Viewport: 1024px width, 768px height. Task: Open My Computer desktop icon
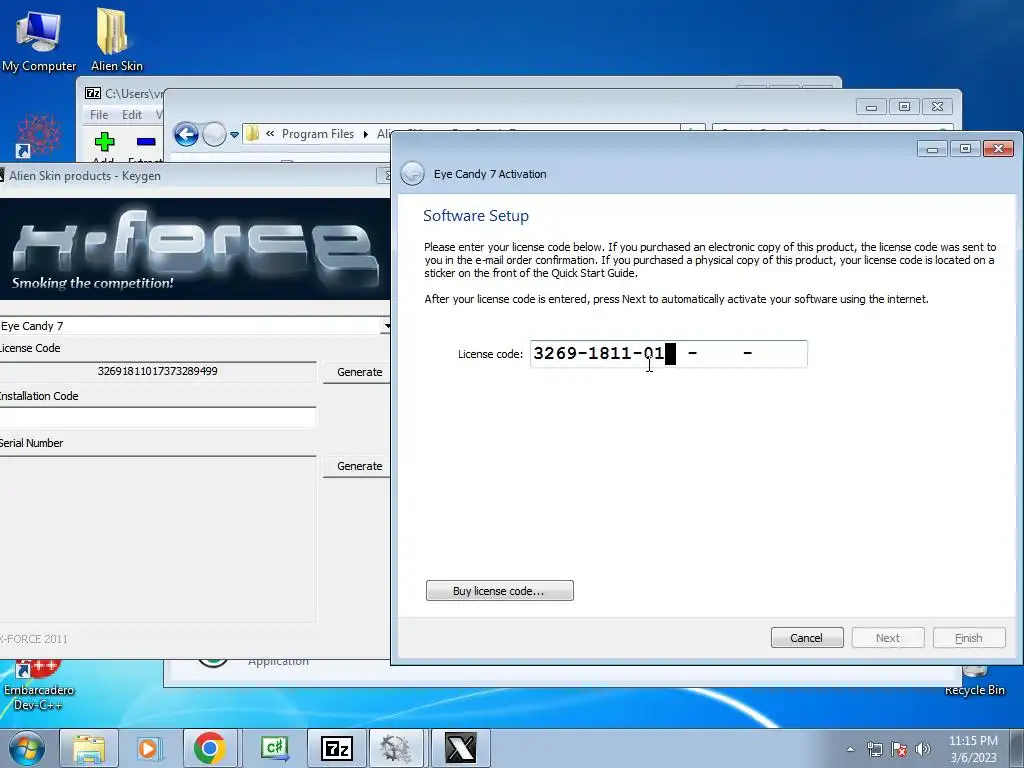38,40
